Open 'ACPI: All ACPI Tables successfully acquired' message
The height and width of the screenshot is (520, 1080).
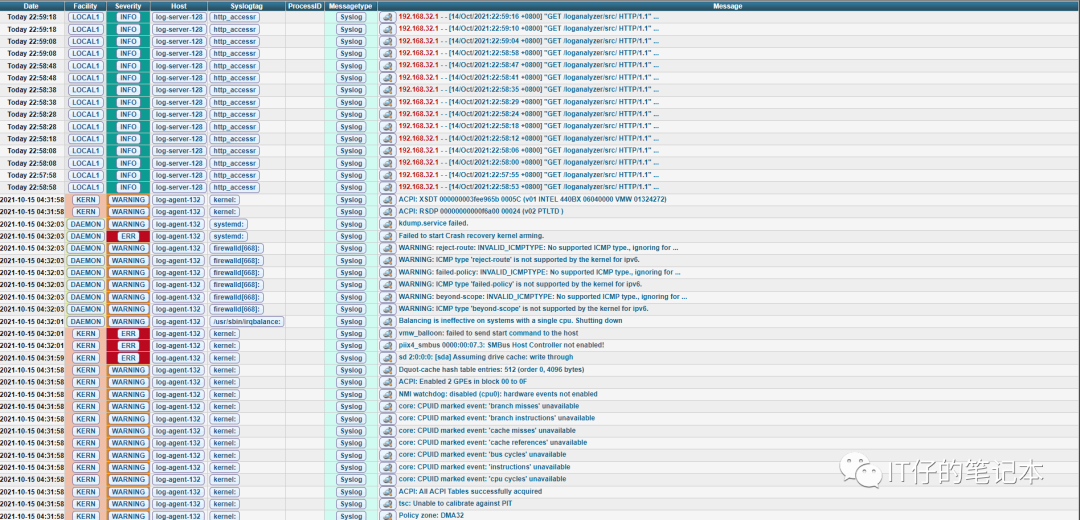(470, 492)
